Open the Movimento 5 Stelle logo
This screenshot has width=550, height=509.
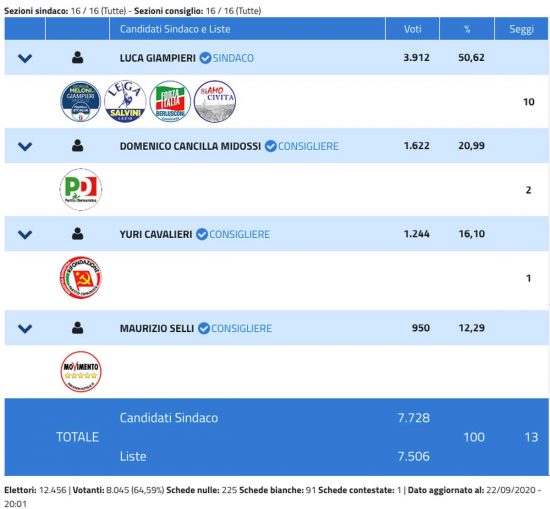click(81, 371)
